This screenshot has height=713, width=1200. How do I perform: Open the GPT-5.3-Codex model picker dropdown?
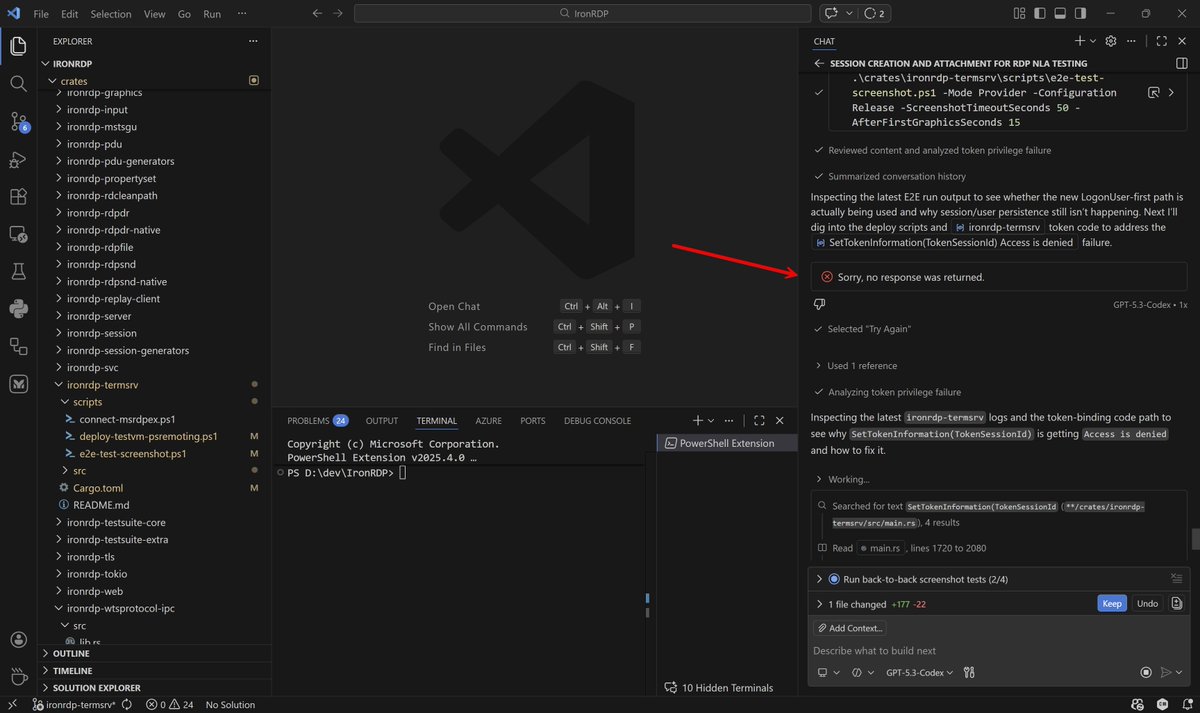[919, 673]
